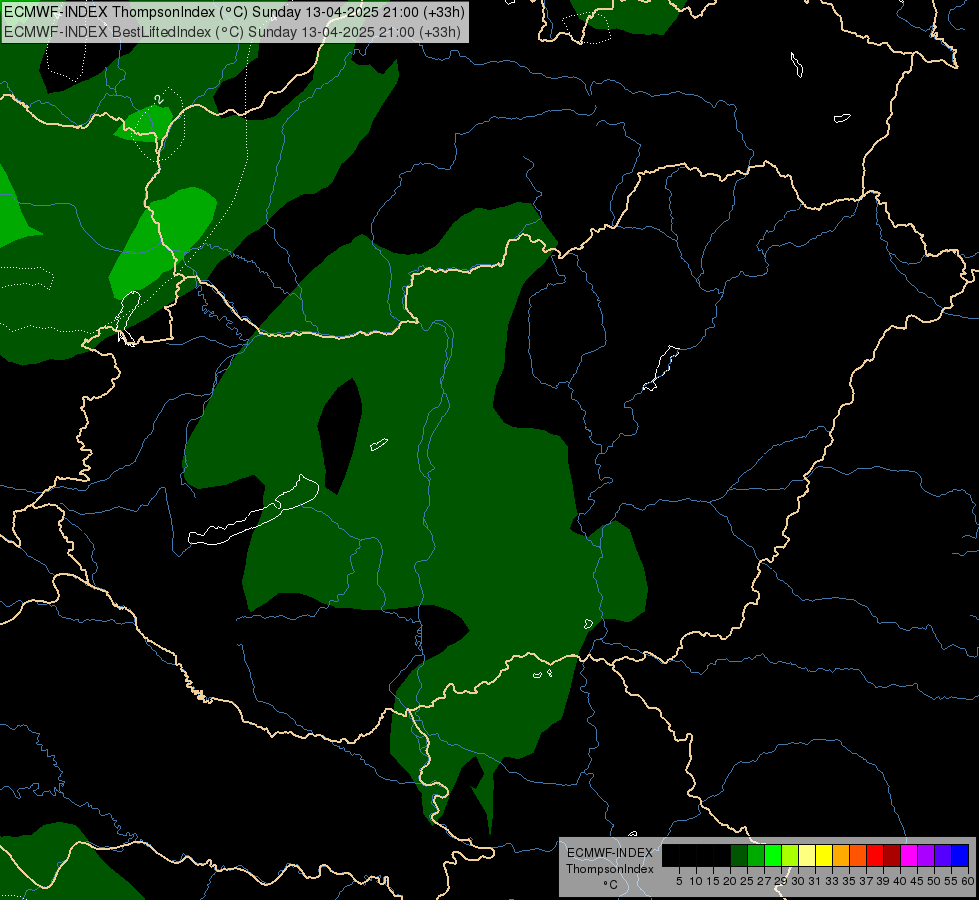
Task: Select the medium green 25–27 legend swatch
Action: [x=755, y=855]
